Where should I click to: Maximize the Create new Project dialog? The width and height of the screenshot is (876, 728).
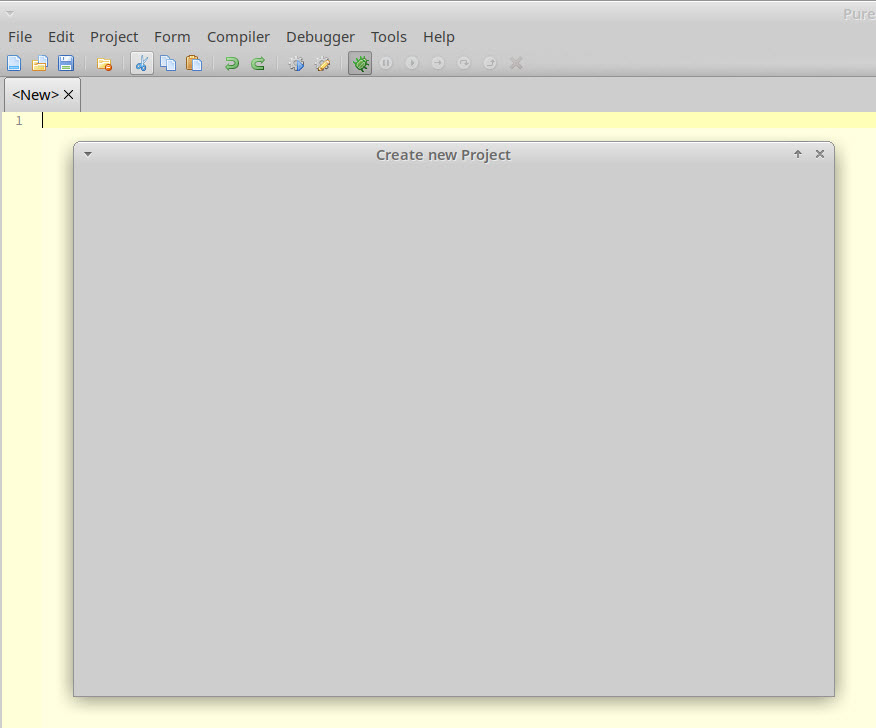tap(798, 154)
